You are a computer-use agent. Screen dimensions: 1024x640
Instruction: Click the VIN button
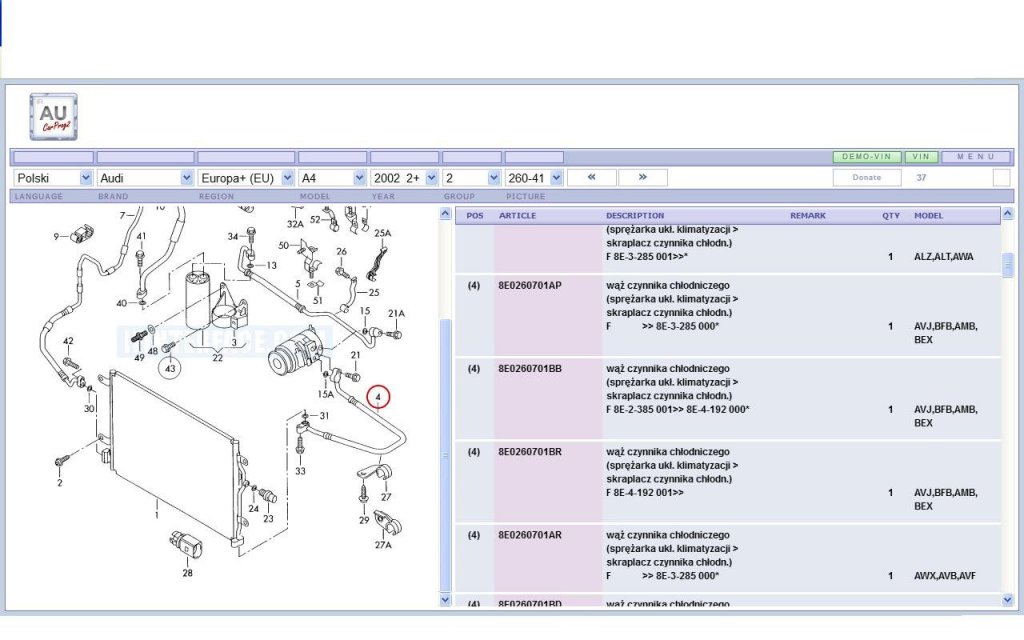921,157
